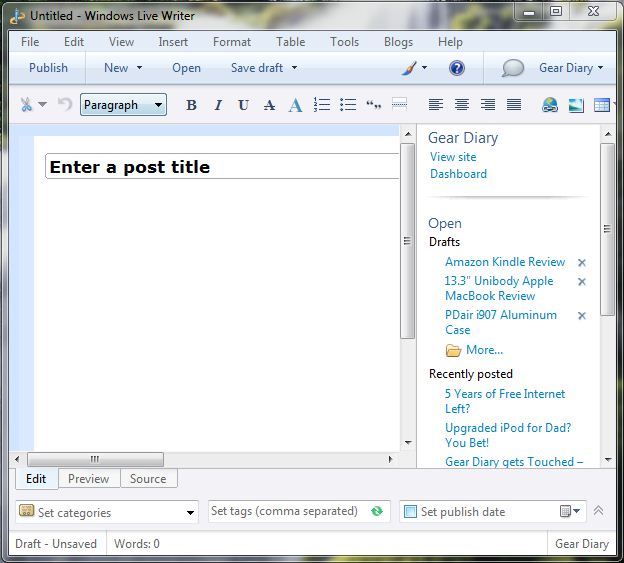
Task: Insert a hyperlink with globe icon
Action: 550,105
